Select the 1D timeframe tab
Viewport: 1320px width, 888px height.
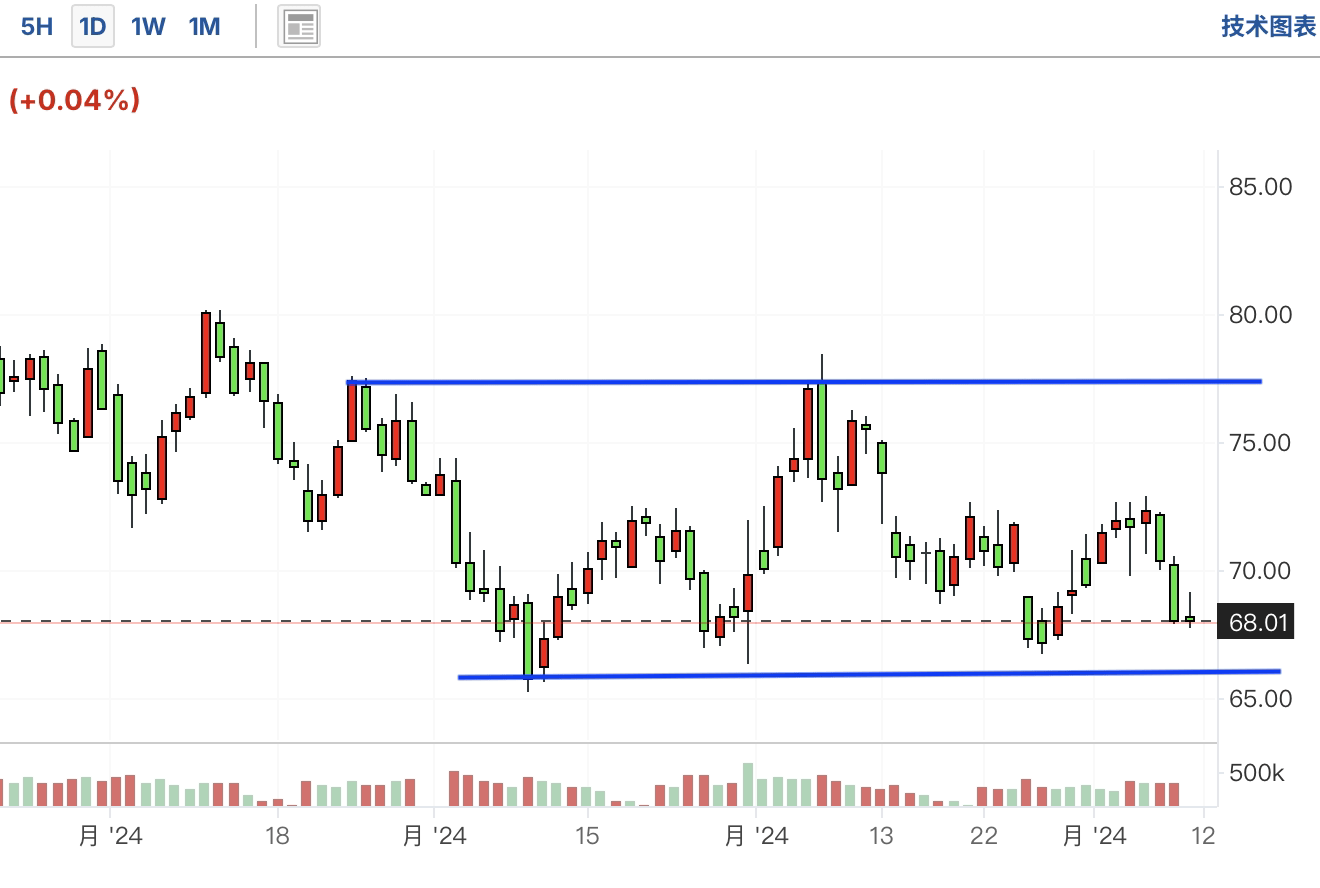click(92, 26)
